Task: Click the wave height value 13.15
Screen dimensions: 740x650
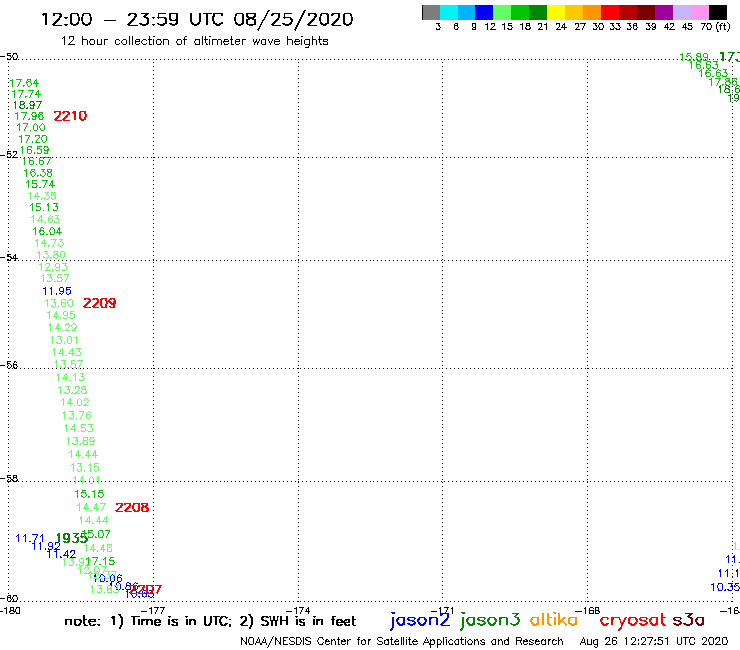Action: (85, 468)
